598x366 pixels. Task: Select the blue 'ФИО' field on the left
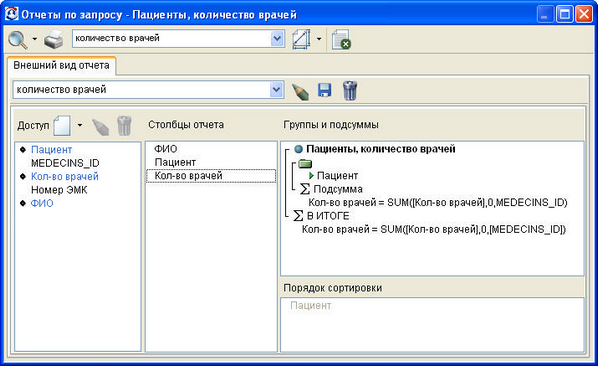[42, 203]
